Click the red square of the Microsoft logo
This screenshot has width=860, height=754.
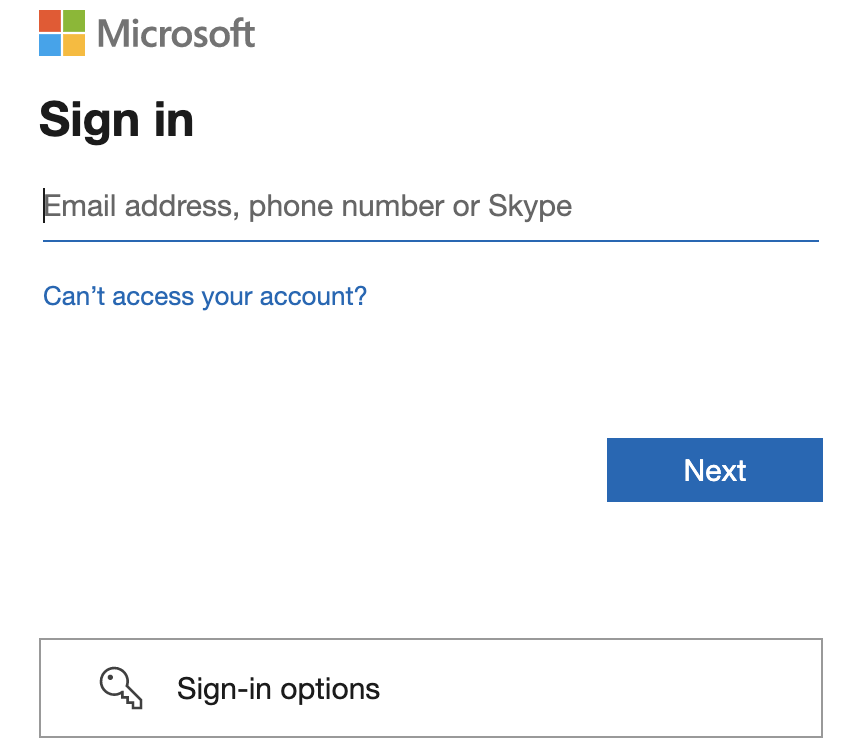tap(50, 21)
